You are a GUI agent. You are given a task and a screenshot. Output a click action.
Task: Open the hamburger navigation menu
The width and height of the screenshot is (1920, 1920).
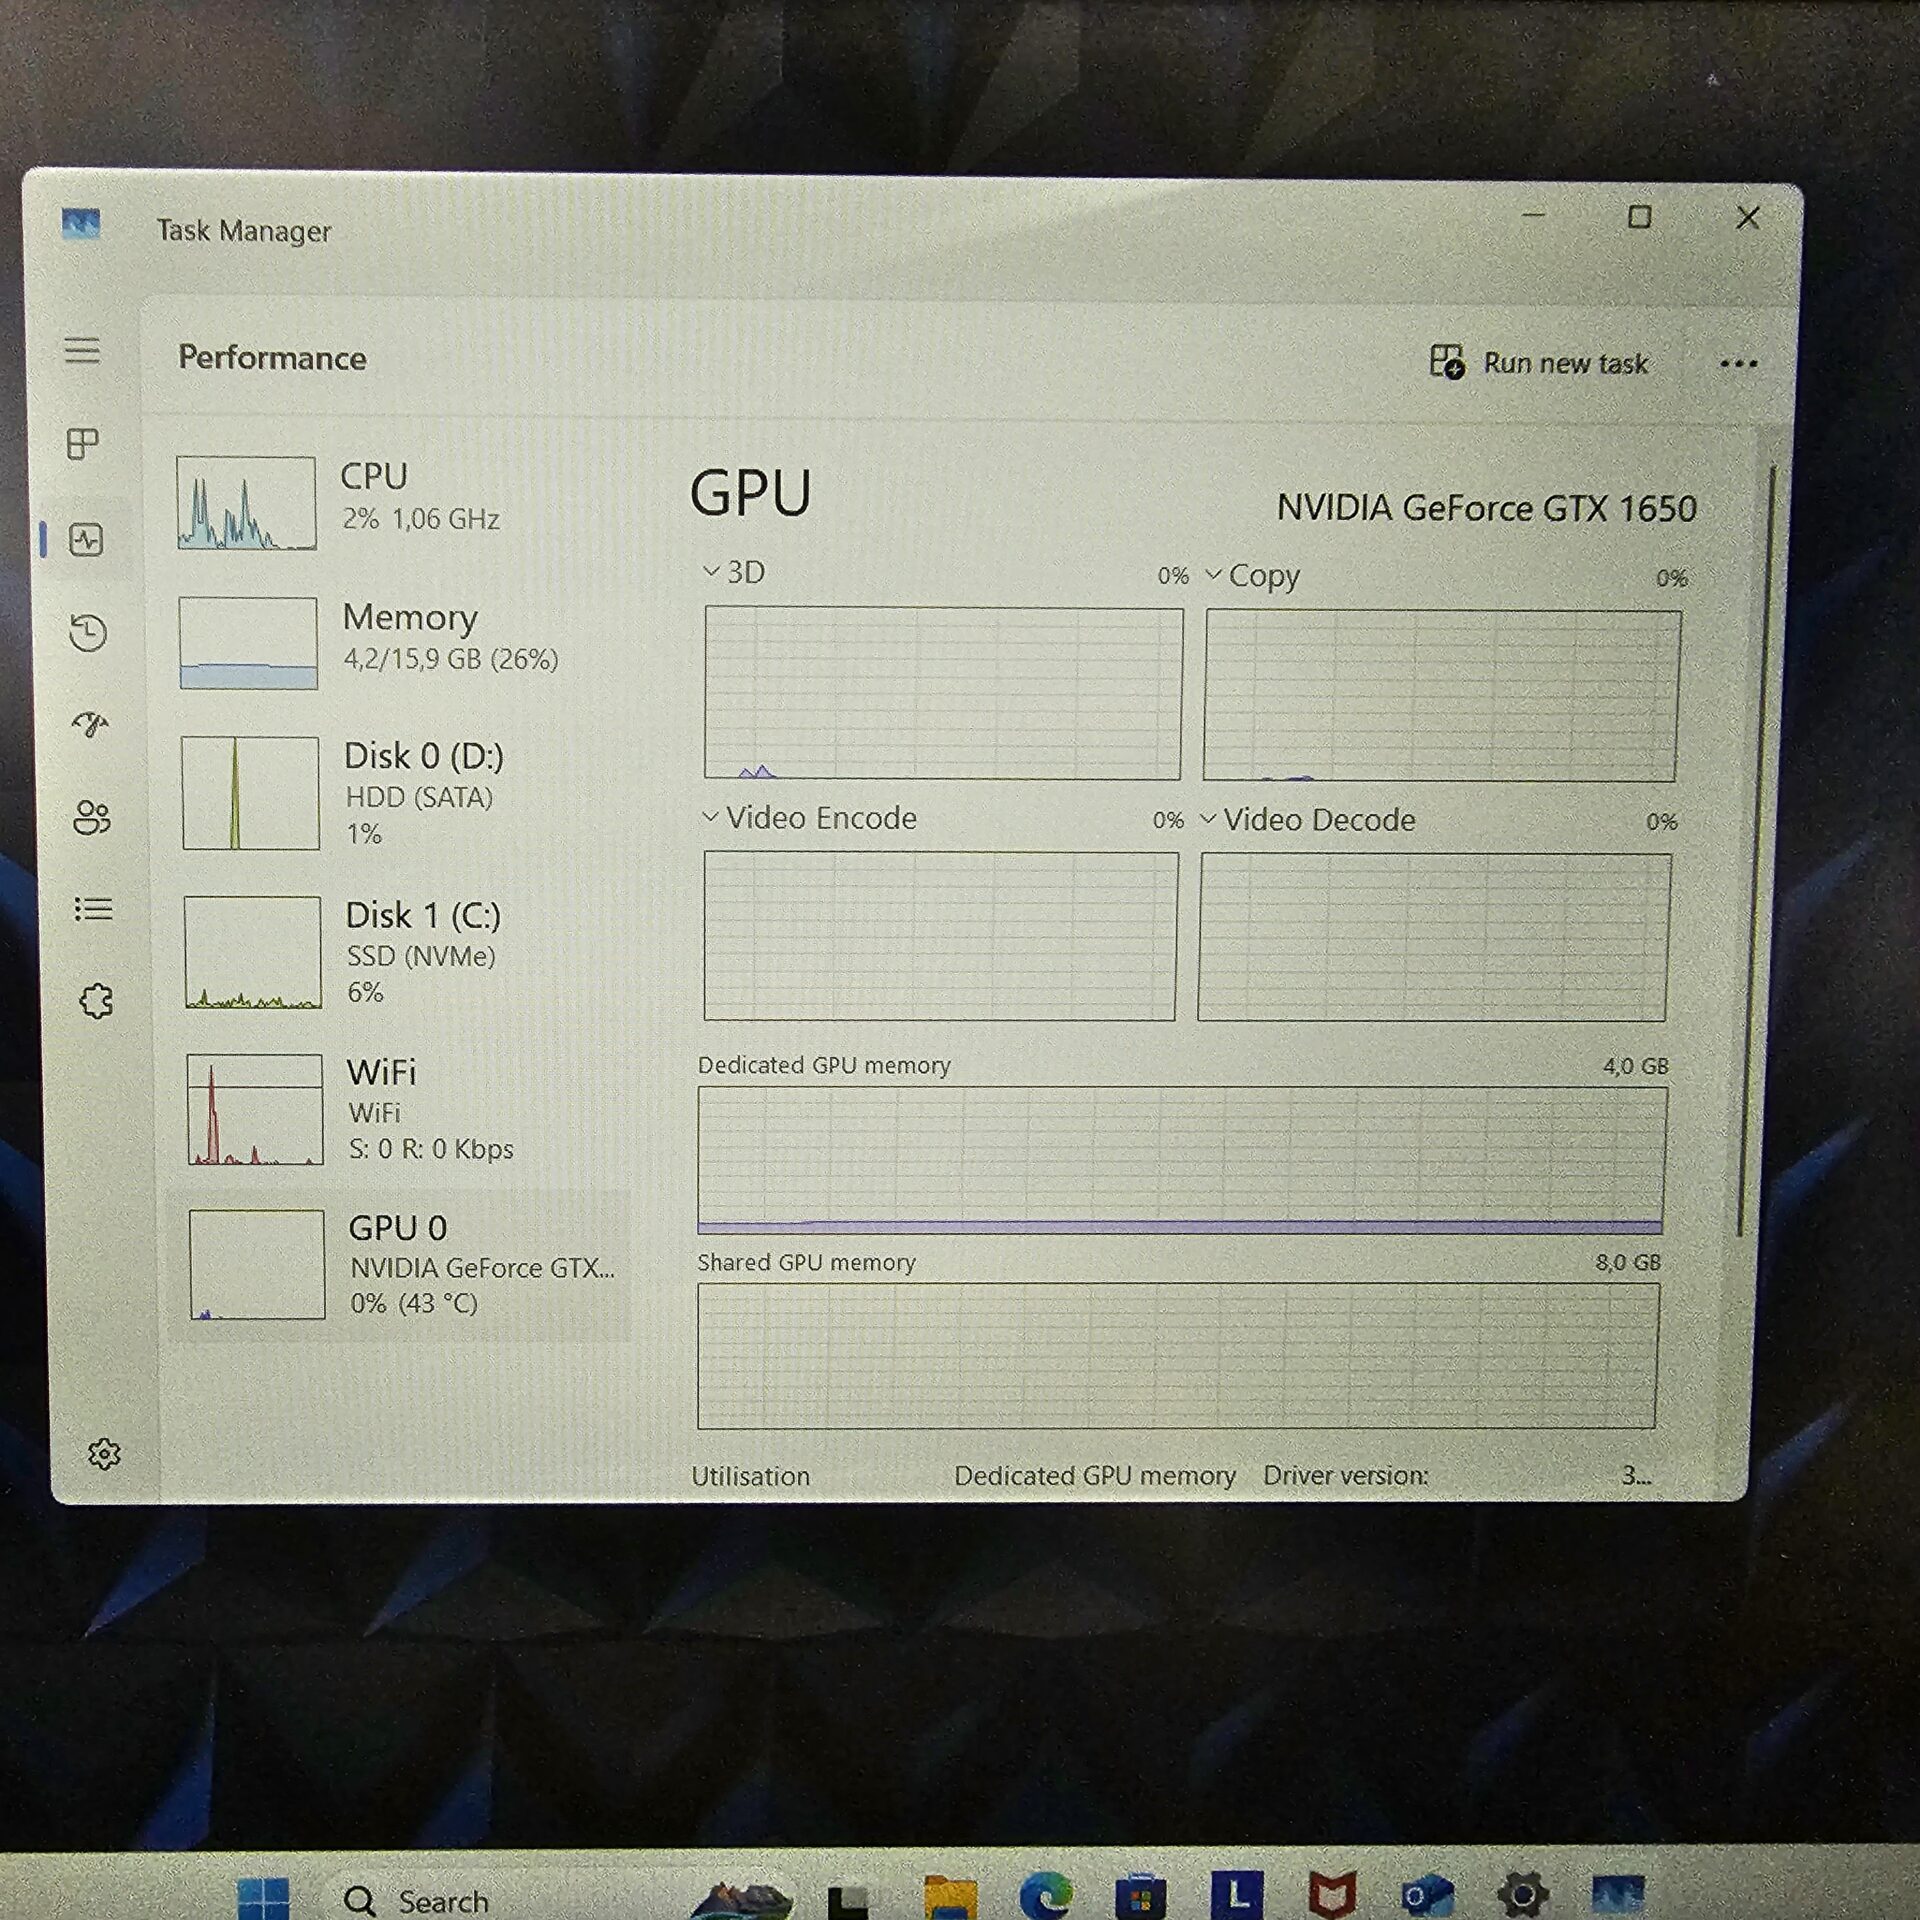(82, 350)
